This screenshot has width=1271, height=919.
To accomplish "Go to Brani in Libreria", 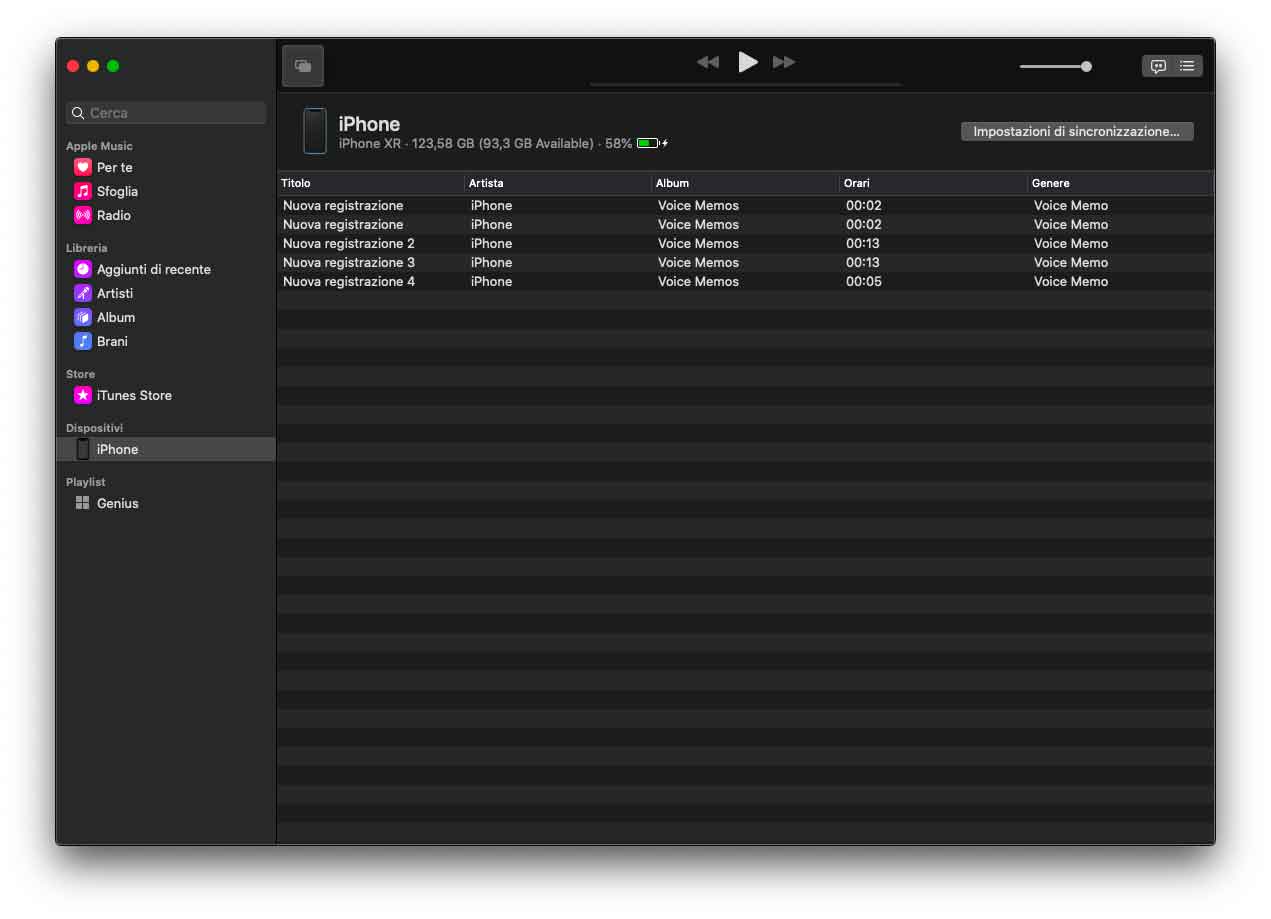I will click(112, 341).
